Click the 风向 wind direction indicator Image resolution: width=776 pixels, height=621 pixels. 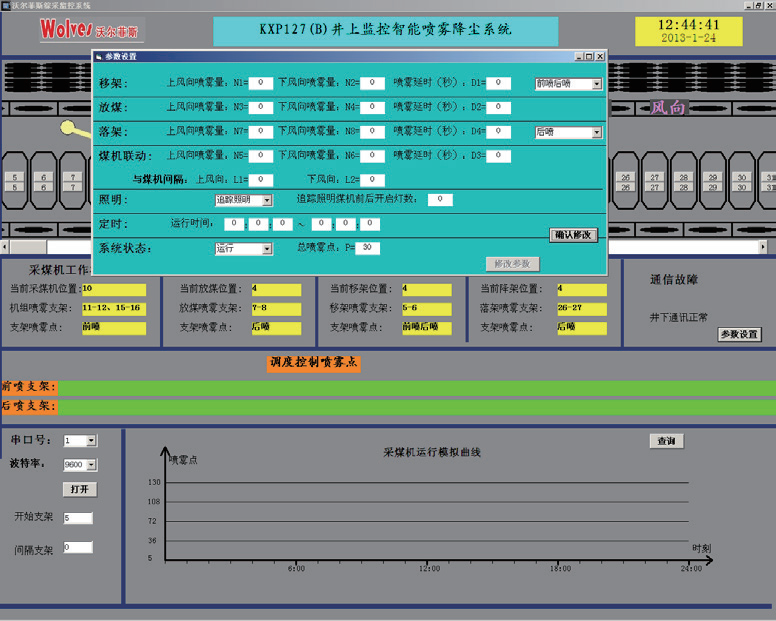[668, 107]
